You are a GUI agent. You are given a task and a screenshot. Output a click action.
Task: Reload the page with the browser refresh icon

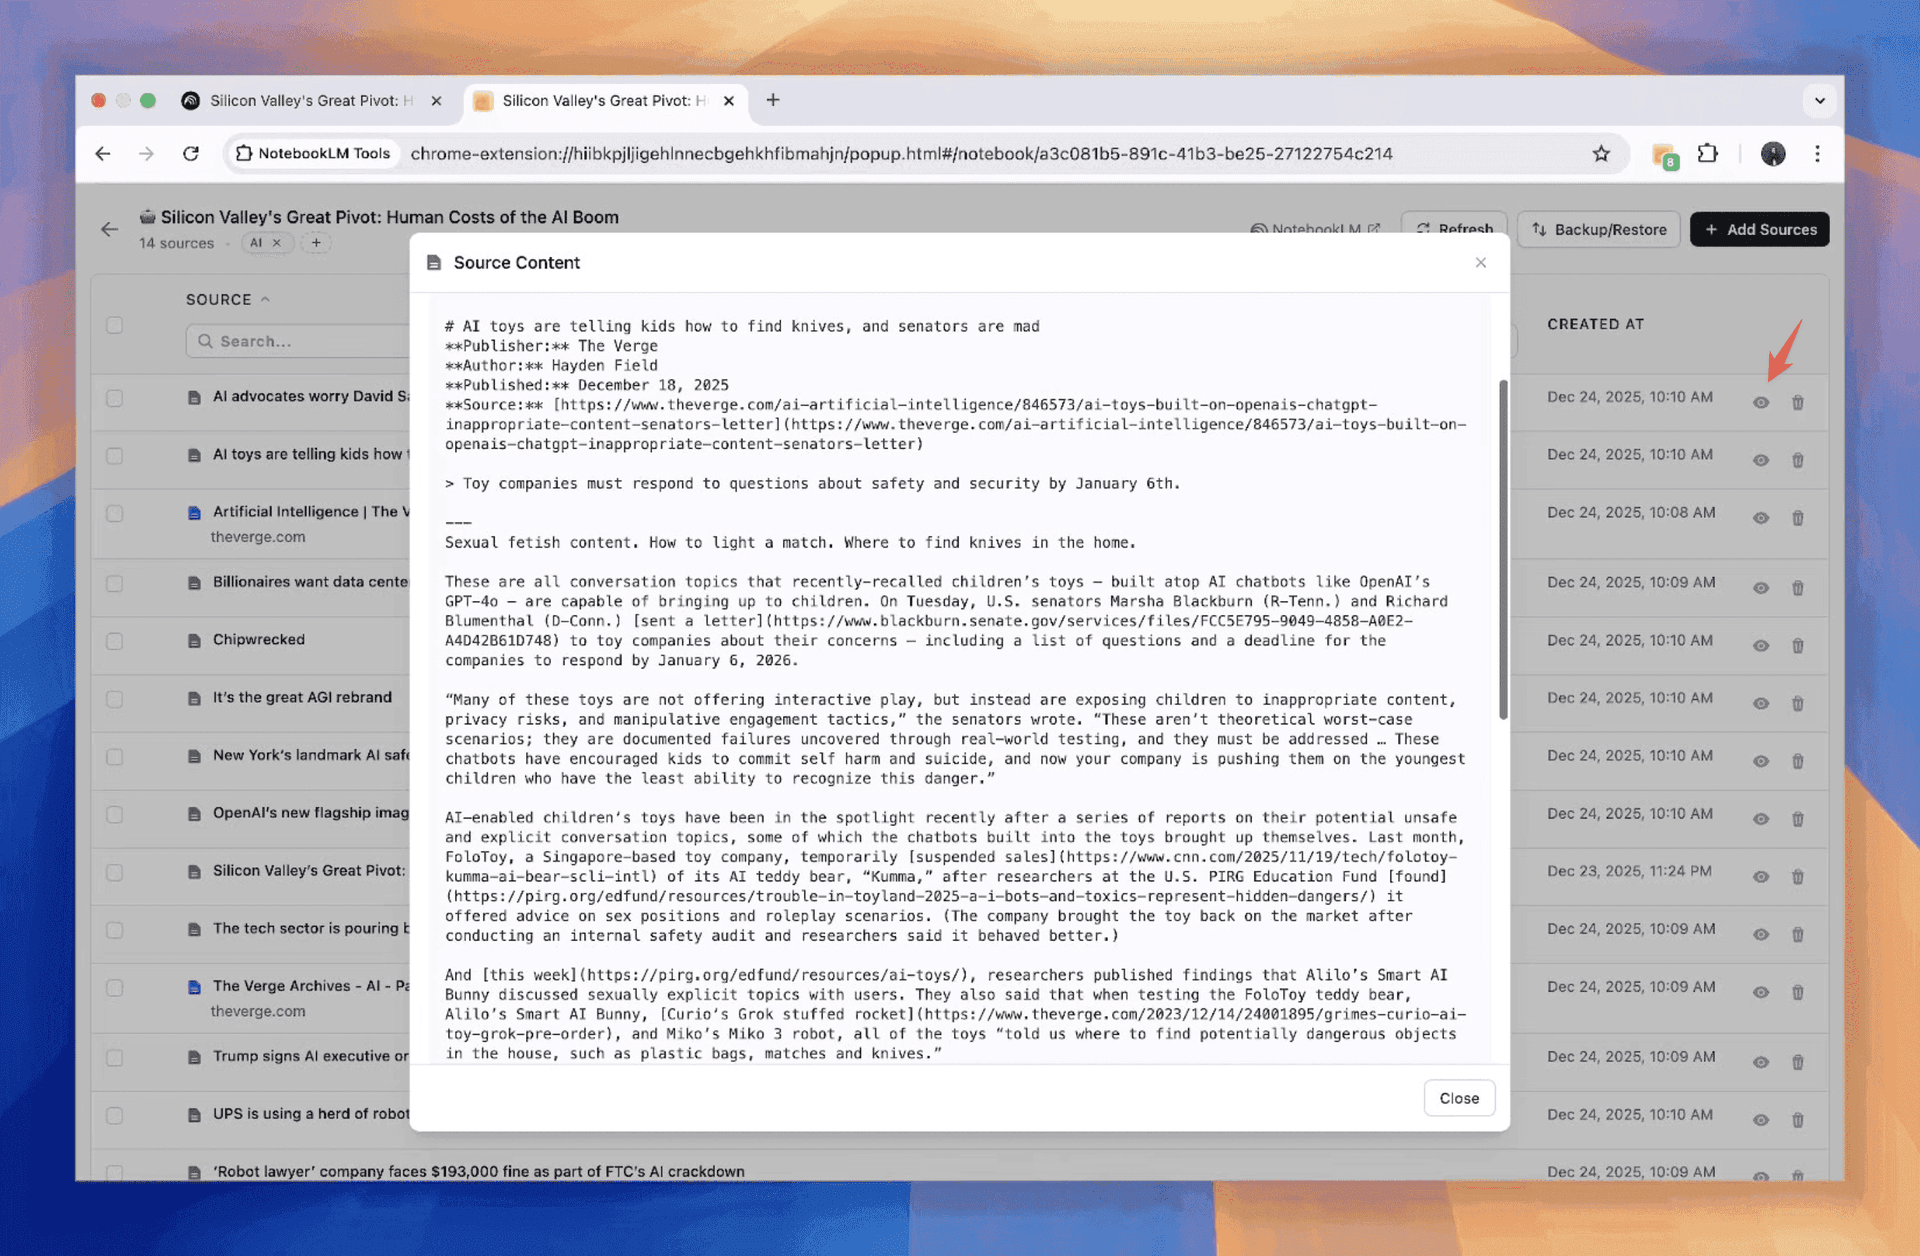pyautogui.click(x=191, y=154)
